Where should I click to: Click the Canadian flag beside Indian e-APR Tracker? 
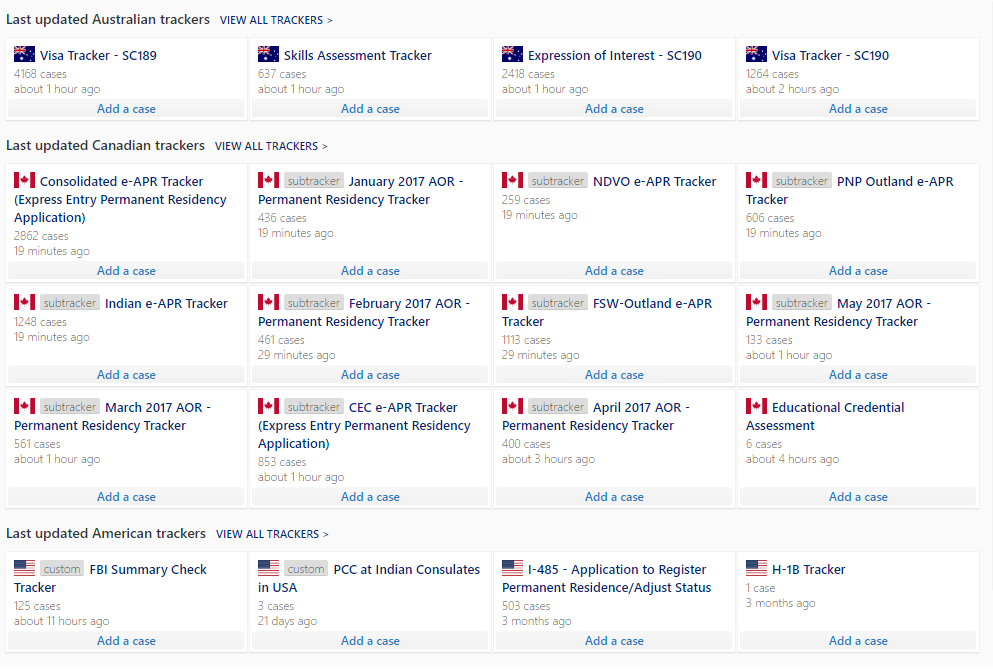24,302
